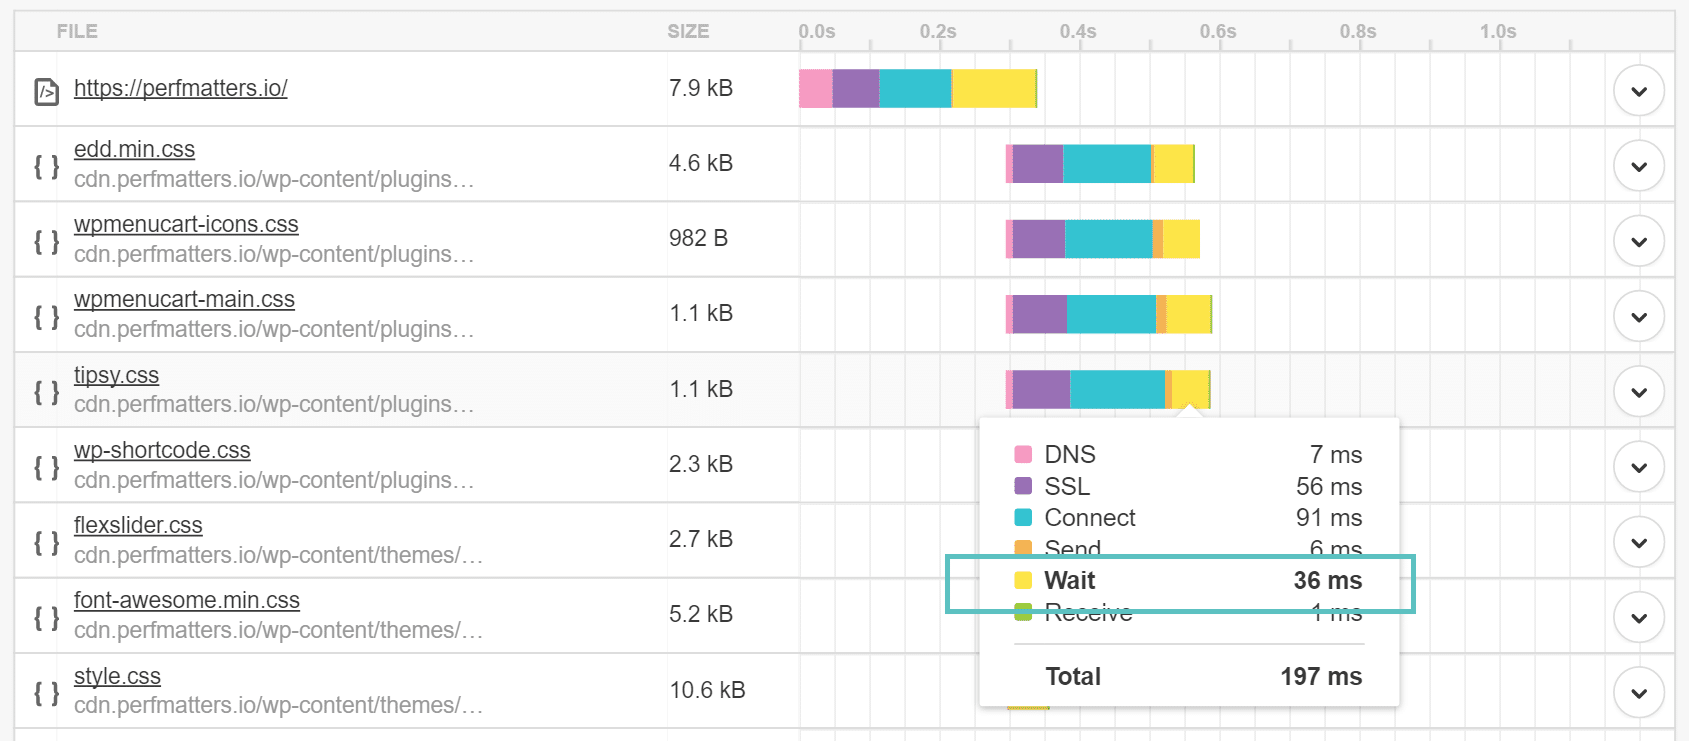Click the CSS braces icon for style.css

tap(46, 693)
